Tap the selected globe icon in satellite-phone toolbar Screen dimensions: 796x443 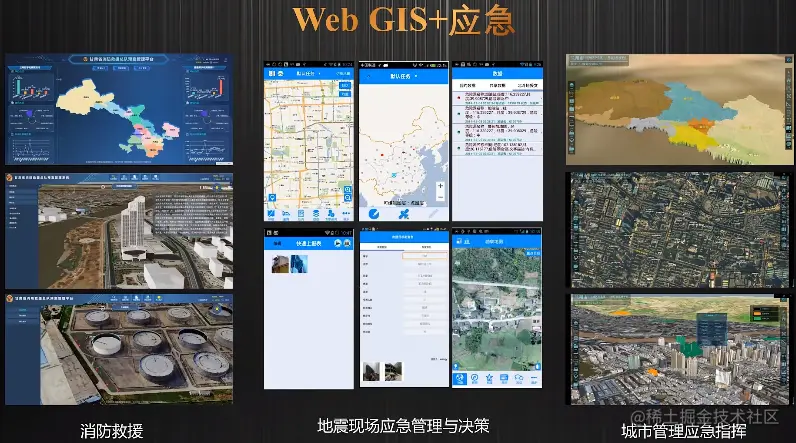click(460, 379)
